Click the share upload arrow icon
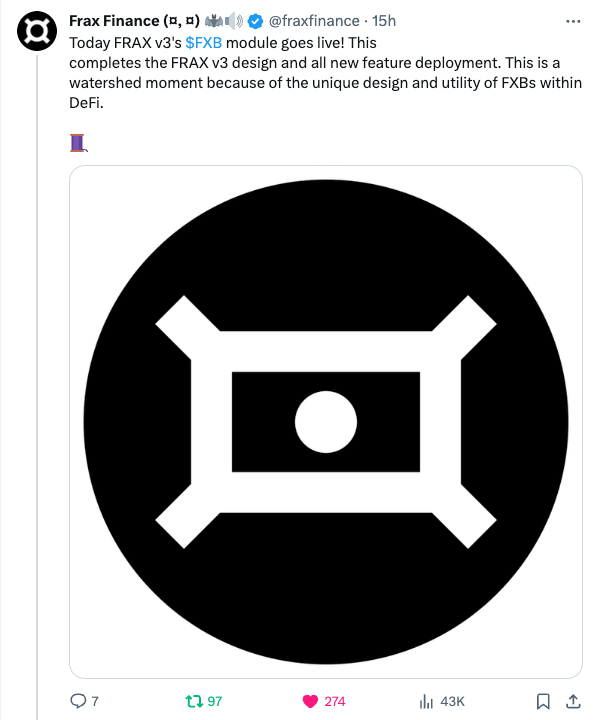The image size is (598, 720). 573,701
